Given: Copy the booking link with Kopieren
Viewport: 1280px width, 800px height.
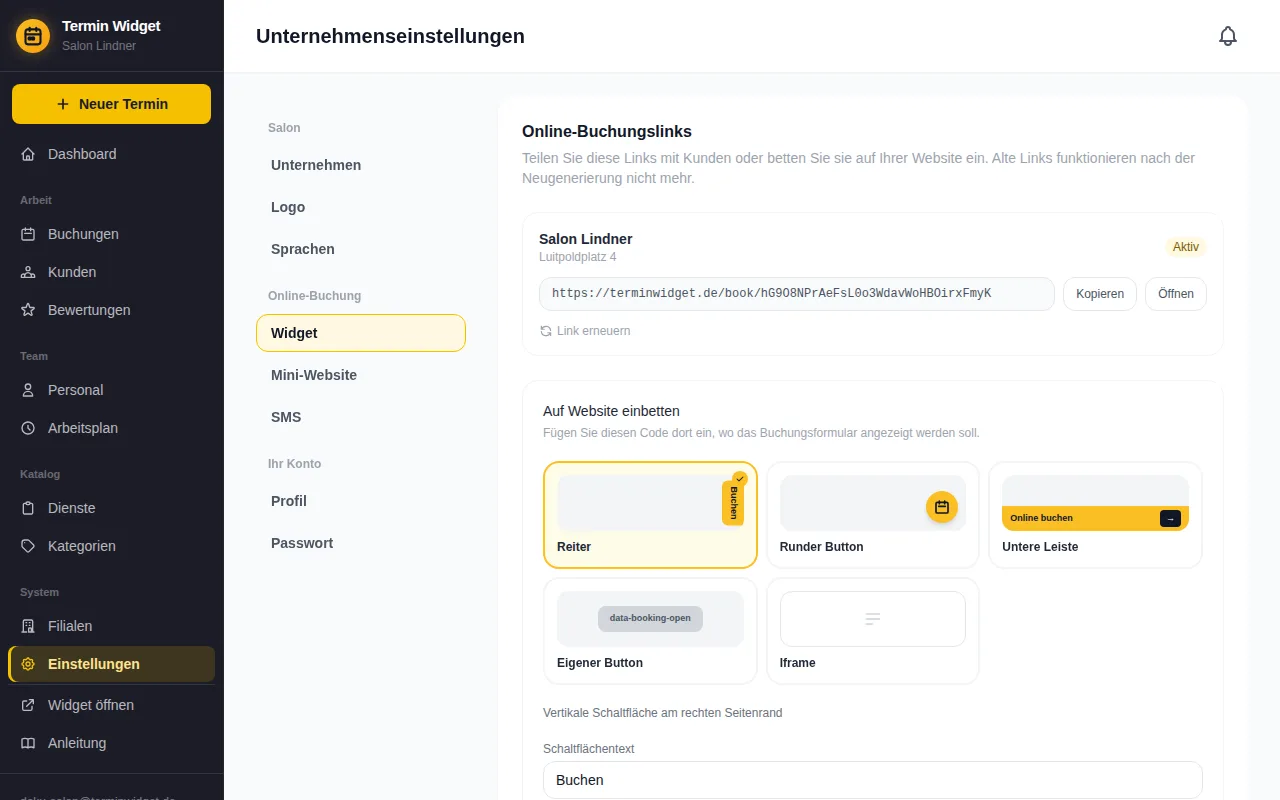Looking at the screenshot, I should (1100, 294).
